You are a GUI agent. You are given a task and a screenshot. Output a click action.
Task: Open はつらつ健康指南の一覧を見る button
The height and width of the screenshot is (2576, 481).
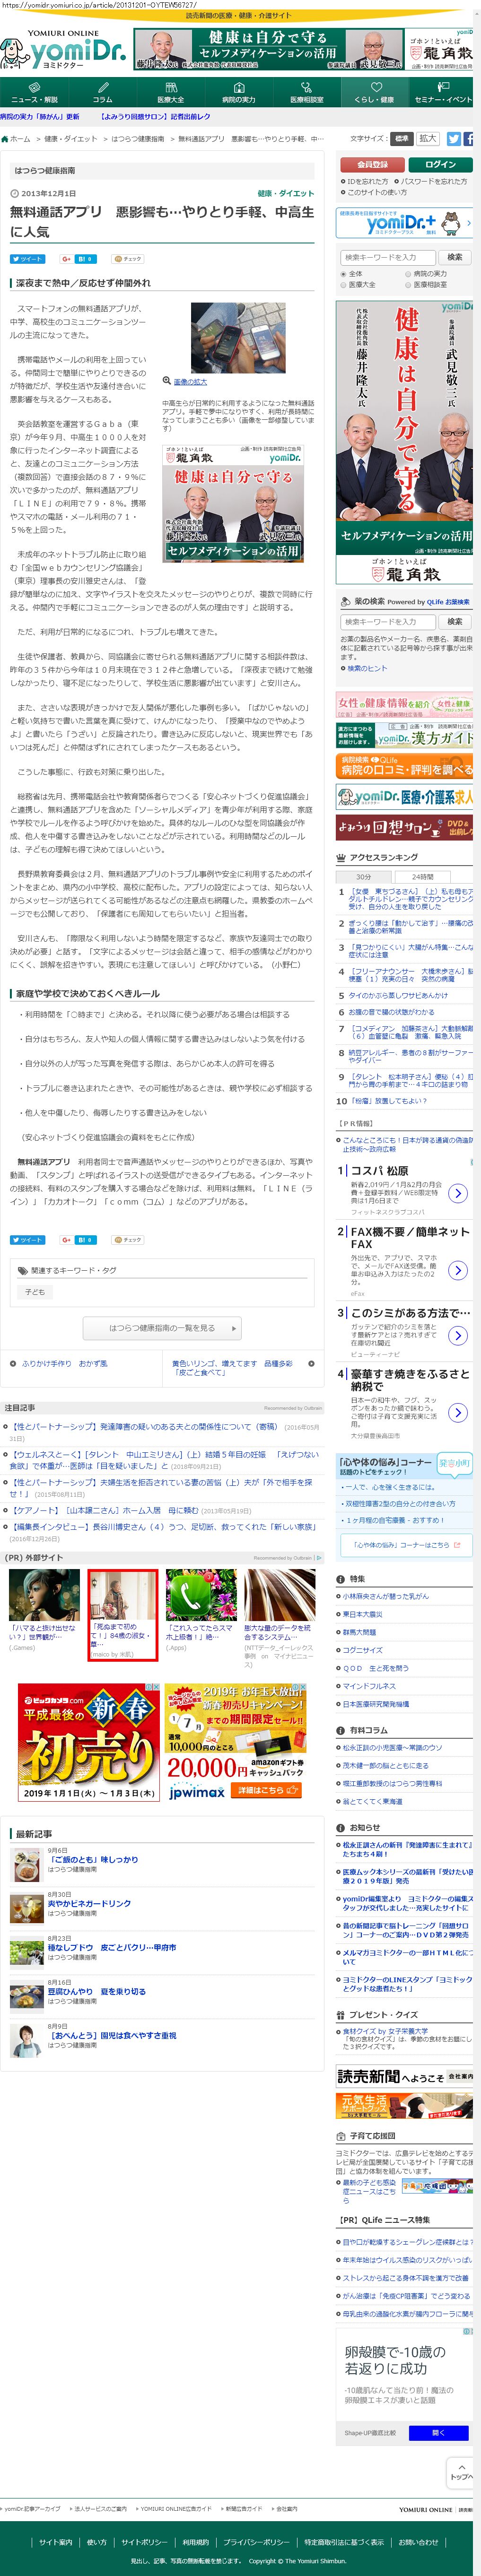point(162,1328)
